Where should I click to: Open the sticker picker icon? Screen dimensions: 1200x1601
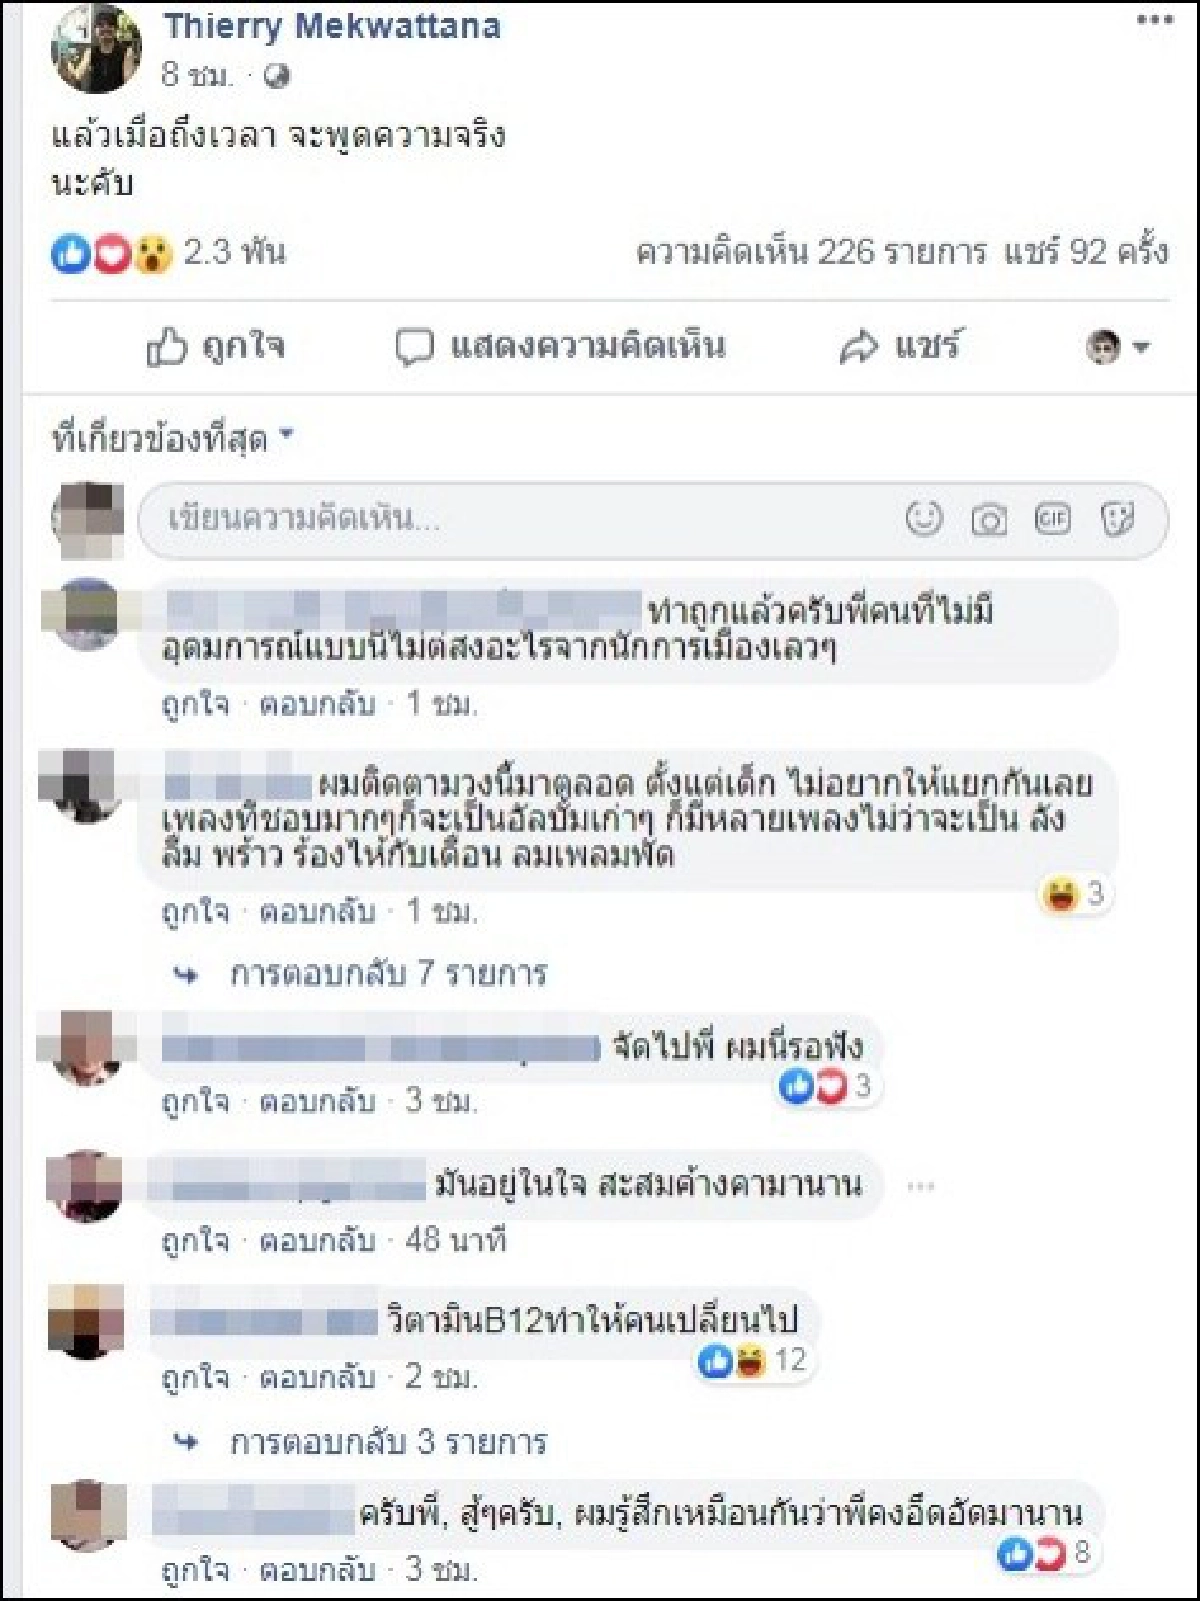[x=1116, y=519]
